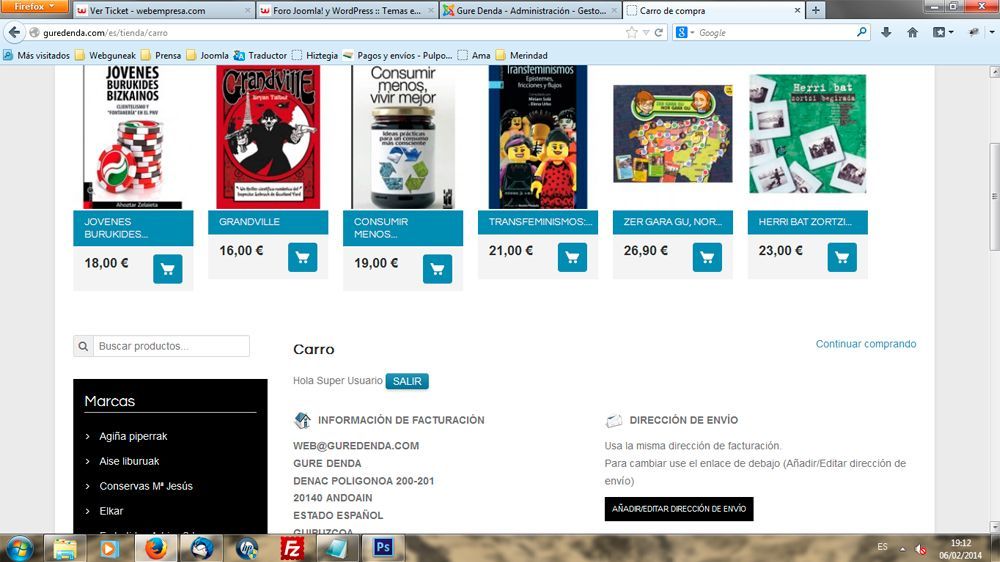
Task: Open the Firefox downloads arrow
Action: (x=886, y=33)
